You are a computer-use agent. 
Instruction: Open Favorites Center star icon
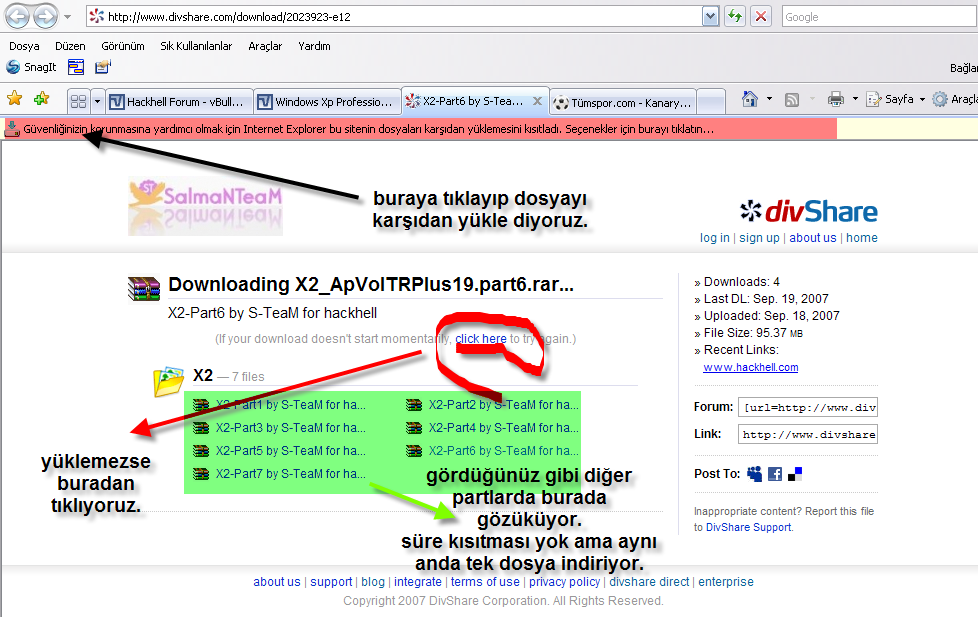tap(14, 99)
